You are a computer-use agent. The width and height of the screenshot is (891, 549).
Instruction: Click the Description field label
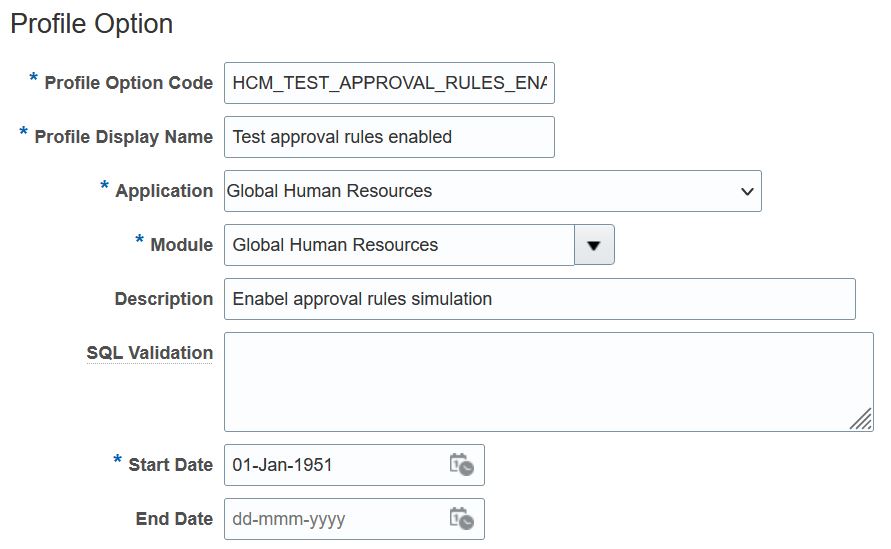point(164,299)
